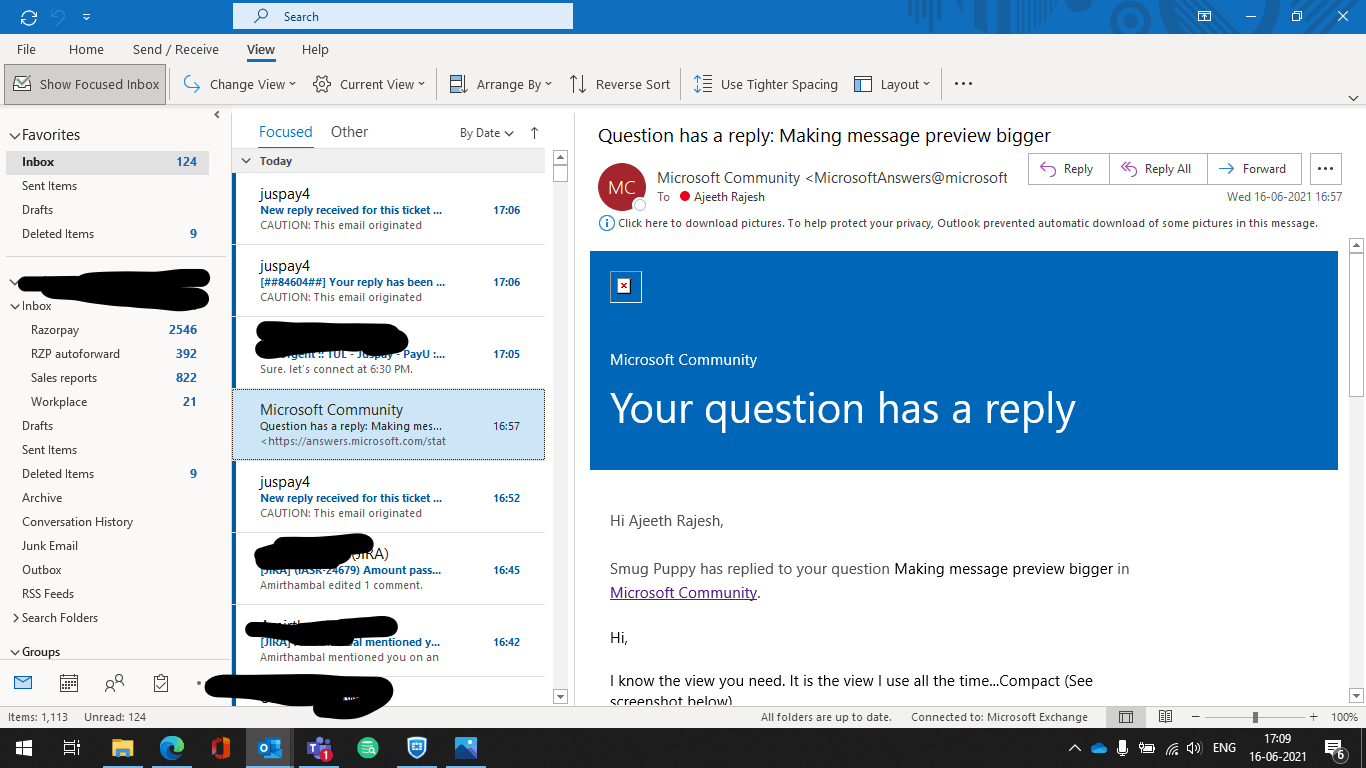Select Inbox in Favorites with 124 unread
This screenshot has height=768, width=1366.
pyautogui.click(x=107, y=162)
